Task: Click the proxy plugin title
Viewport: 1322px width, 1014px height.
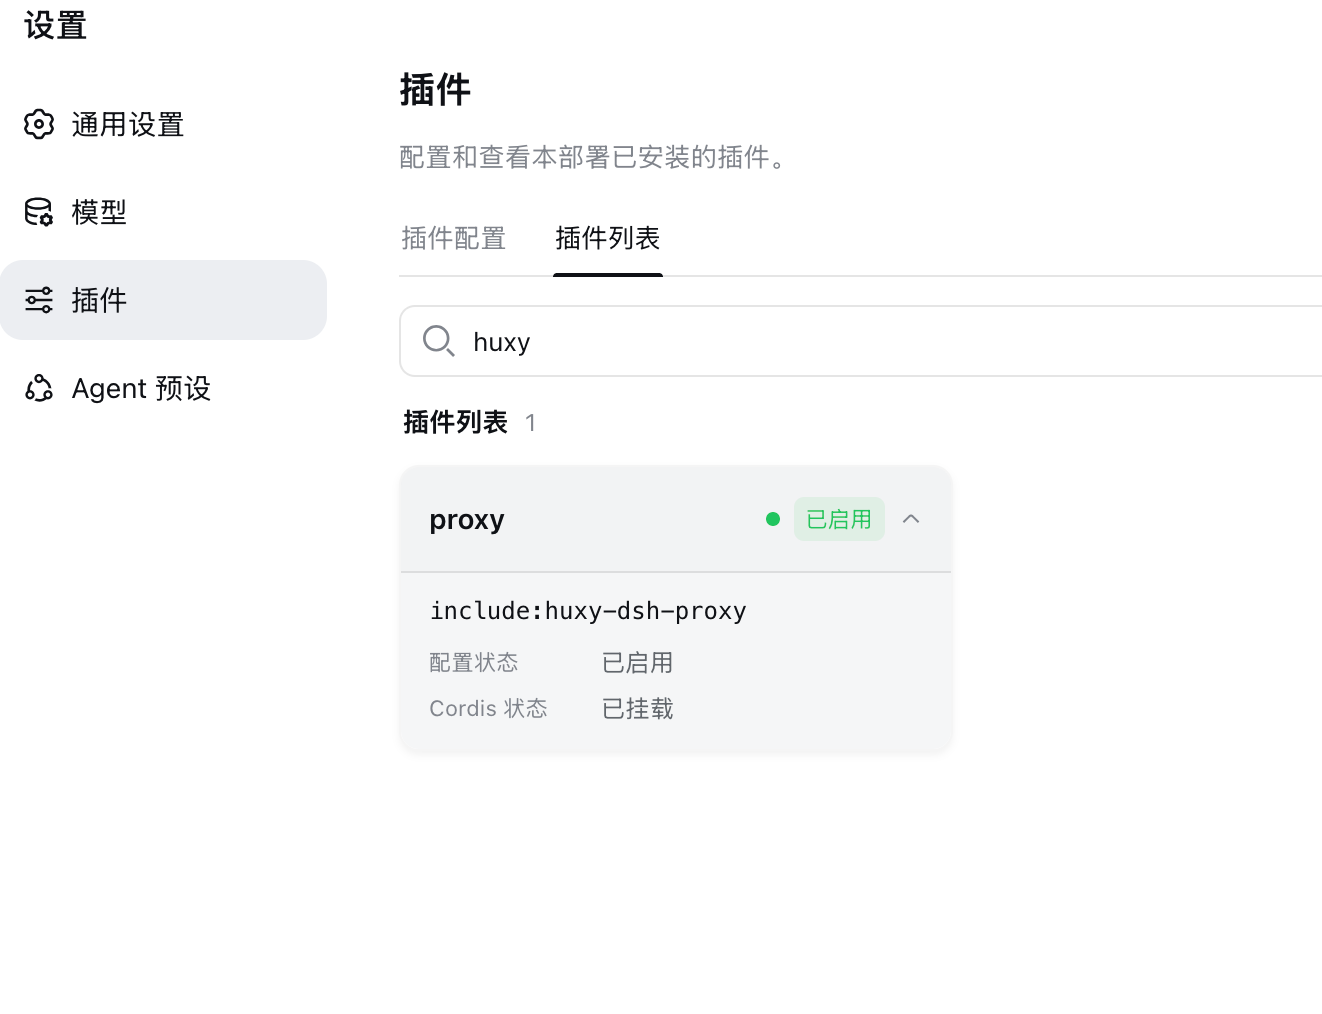Action: pos(467,520)
